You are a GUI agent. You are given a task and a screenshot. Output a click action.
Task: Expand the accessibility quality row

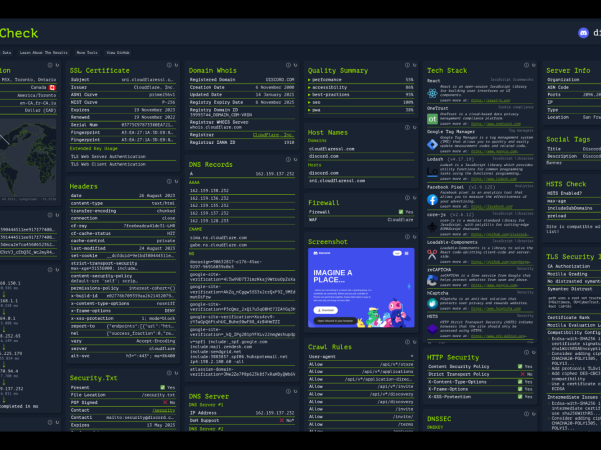pyautogui.click(x=361, y=87)
